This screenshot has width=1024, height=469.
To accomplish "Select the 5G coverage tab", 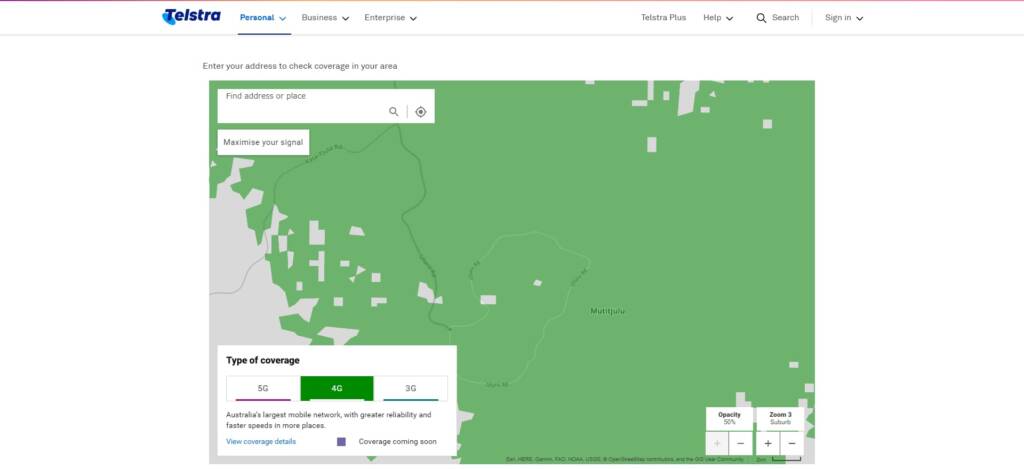I will click(x=263, y=388).
